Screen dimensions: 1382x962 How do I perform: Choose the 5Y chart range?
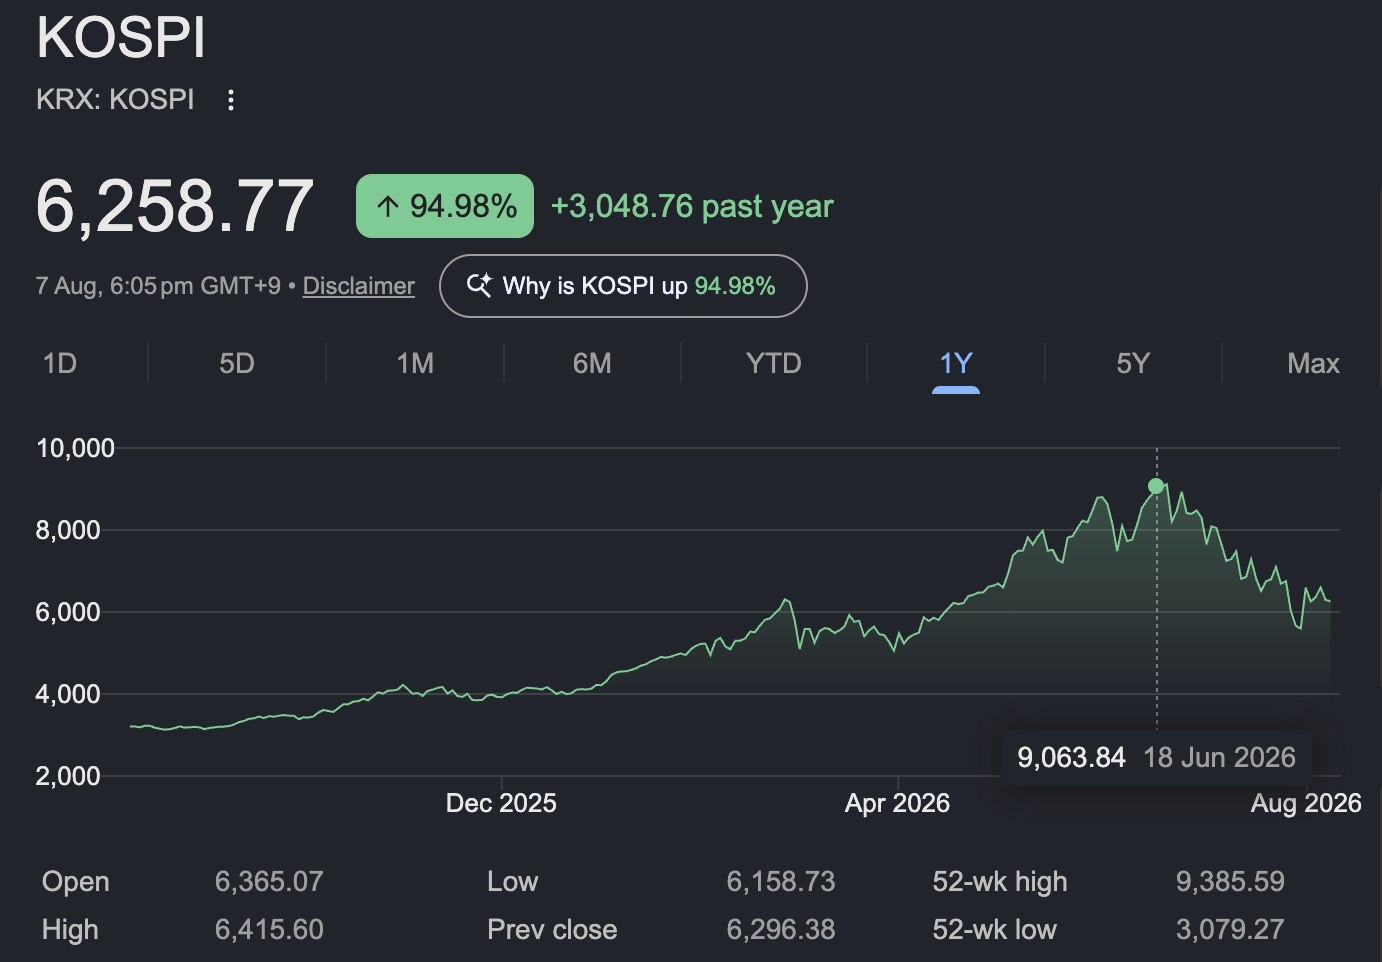point(1133,363)
